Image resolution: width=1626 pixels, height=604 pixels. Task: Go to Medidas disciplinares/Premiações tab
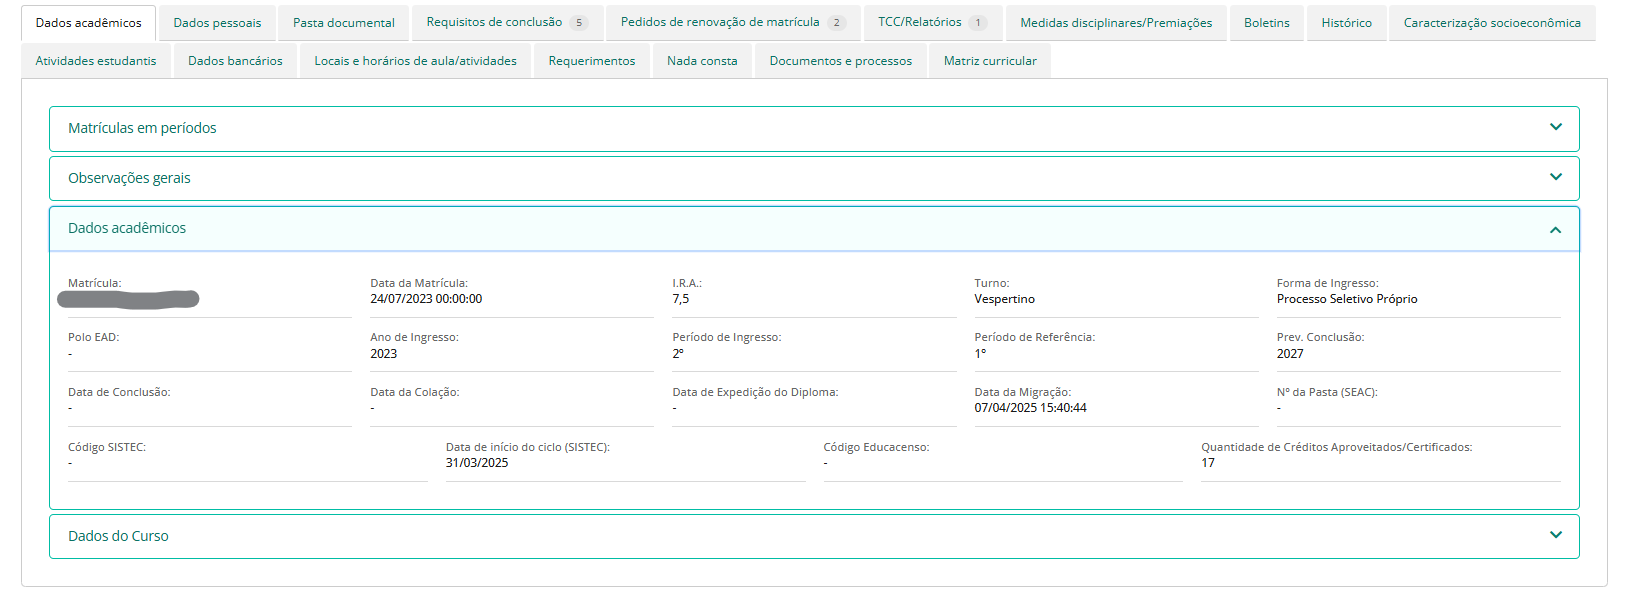coord(1116,23)
